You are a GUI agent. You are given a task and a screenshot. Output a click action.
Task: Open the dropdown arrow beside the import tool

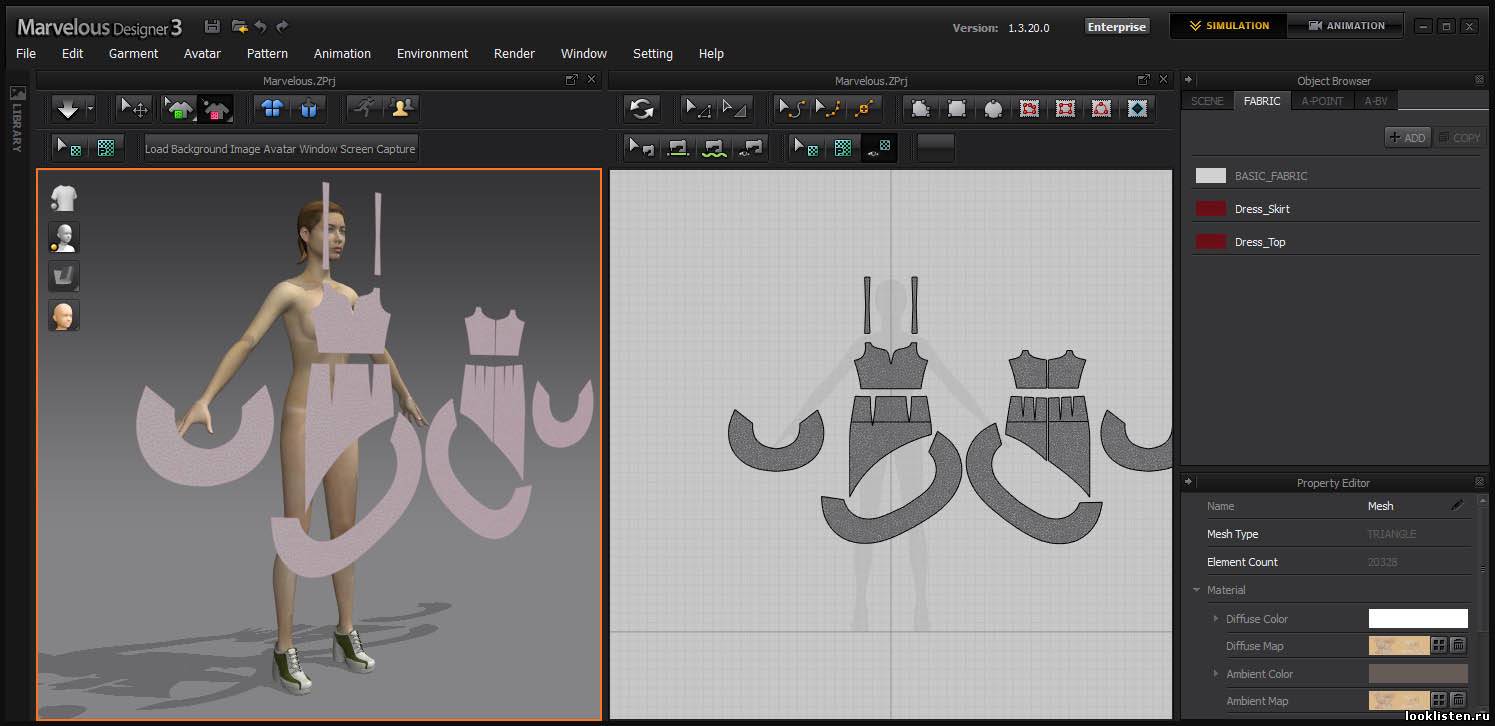click(x=90, y=108)
